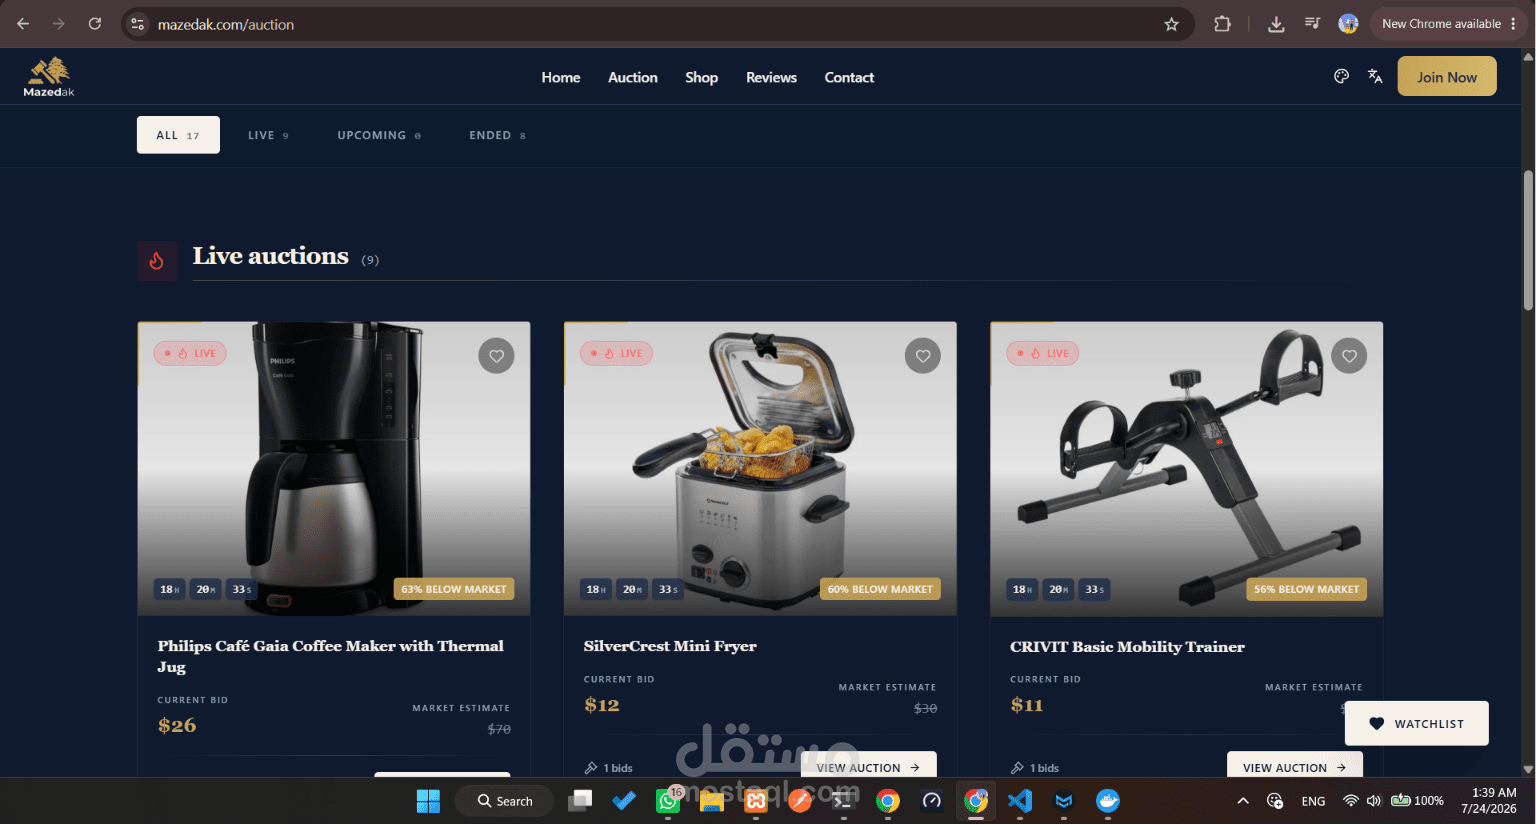Click the 63% BELOW MARKET badge
The width and height of the screenshot is (1536, 825).
tap(454, 589)
